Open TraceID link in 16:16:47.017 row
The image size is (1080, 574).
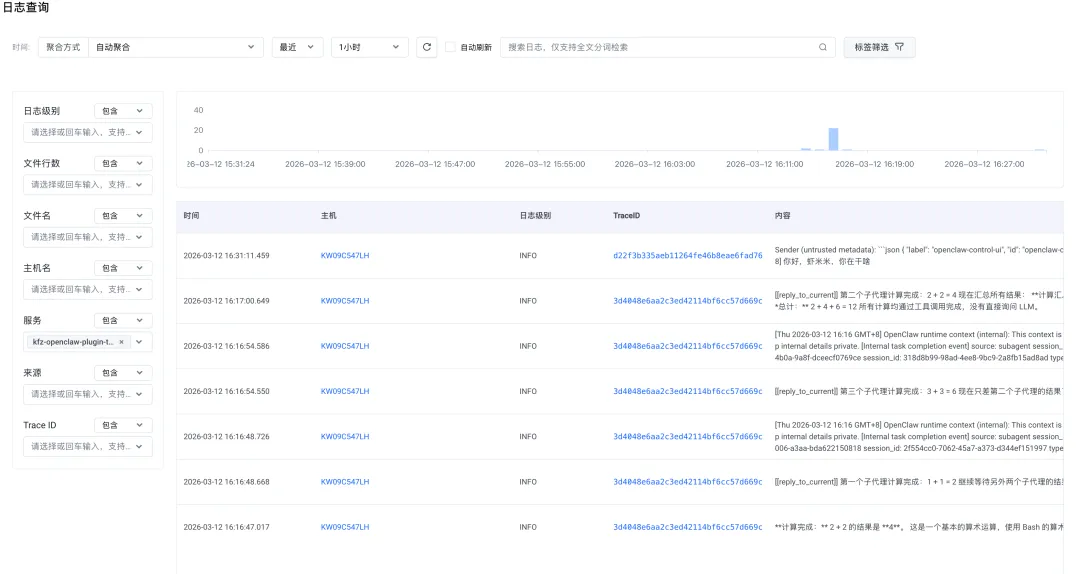(x=687, y=527)
